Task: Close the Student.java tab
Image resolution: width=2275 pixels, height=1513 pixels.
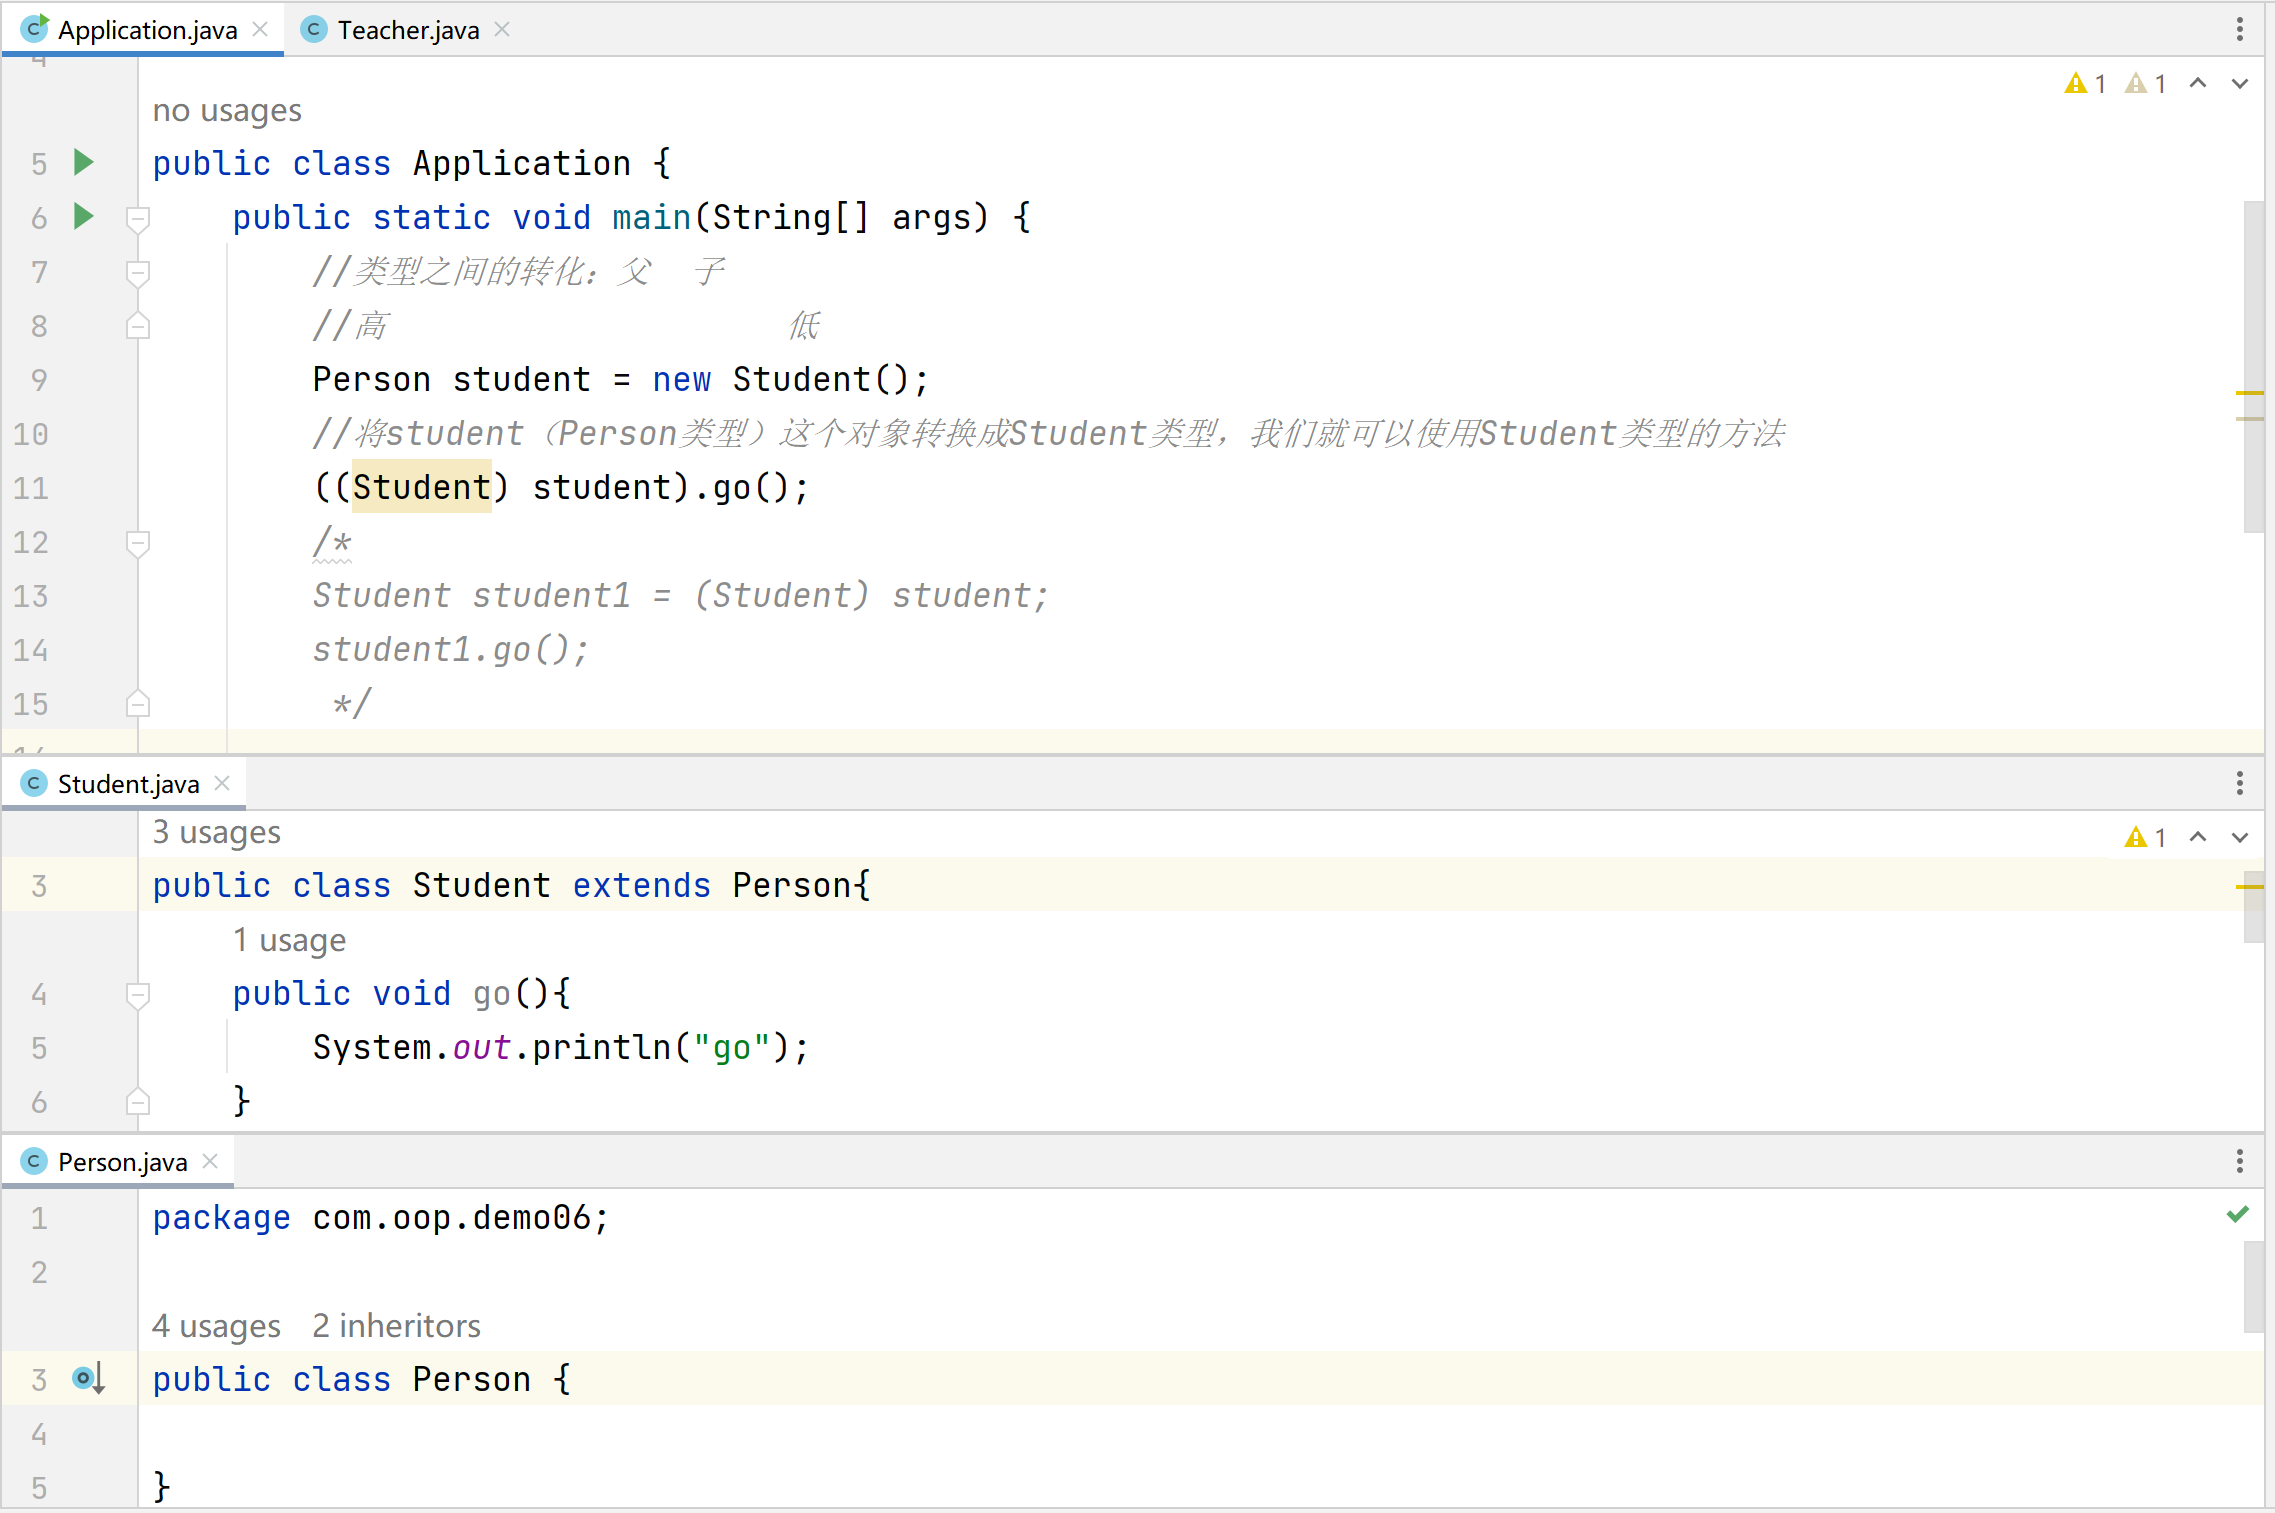Action: (x=222, y=783)
